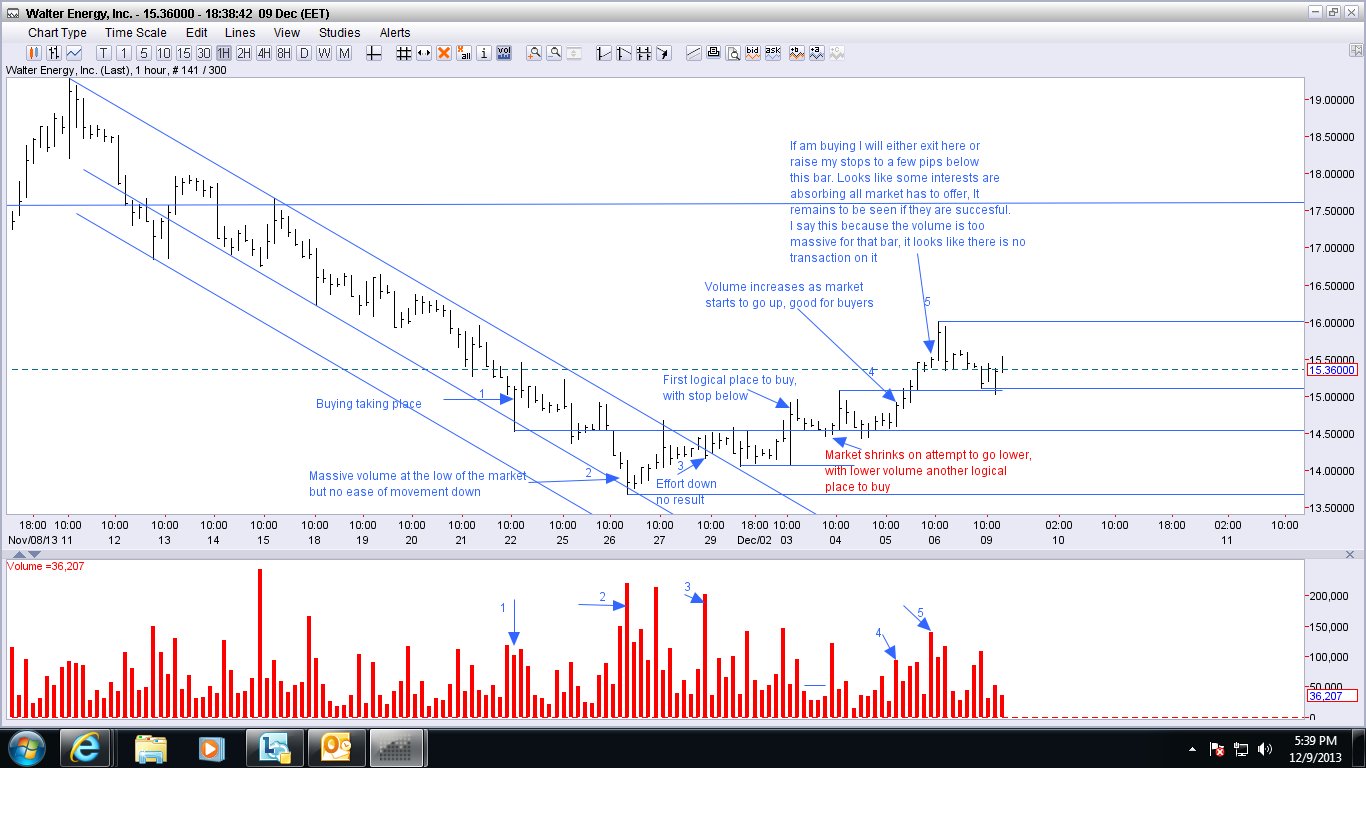1366x819 pixels.
Task: Click the down triangle on the panel divider
Action: tap(35, 554)
